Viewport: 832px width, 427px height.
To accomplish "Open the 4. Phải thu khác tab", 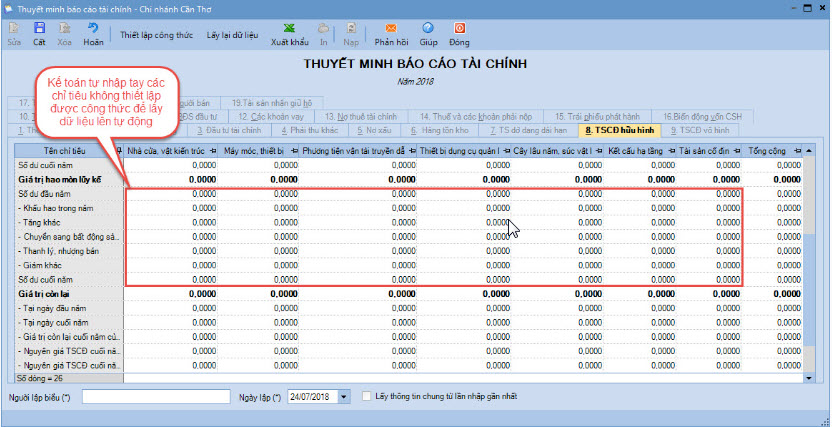I will tap(309, 130).
